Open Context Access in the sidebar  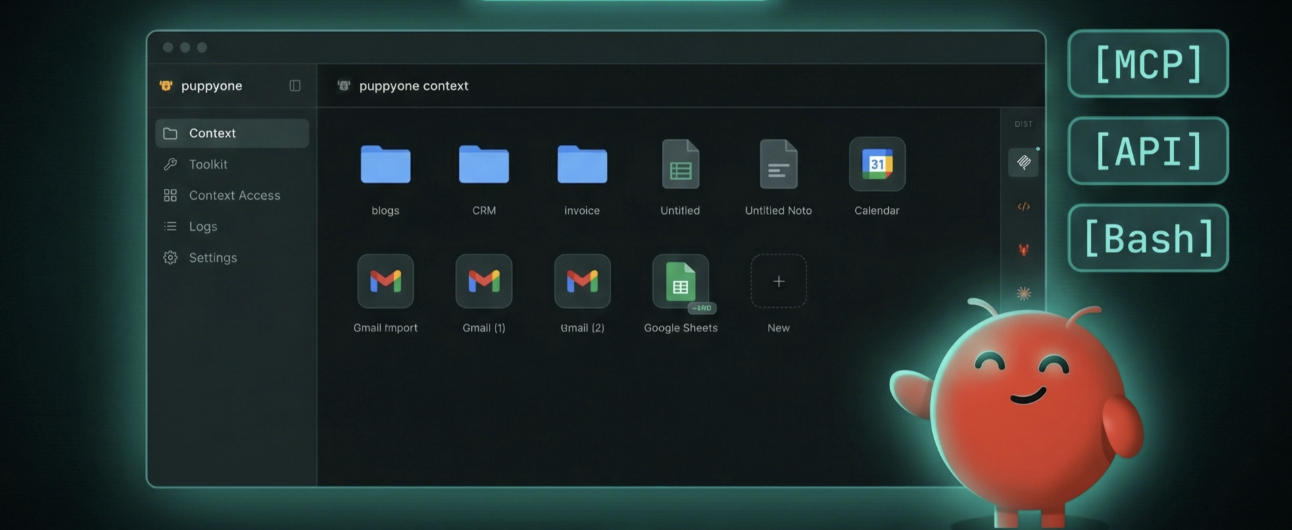click(234, 195)
